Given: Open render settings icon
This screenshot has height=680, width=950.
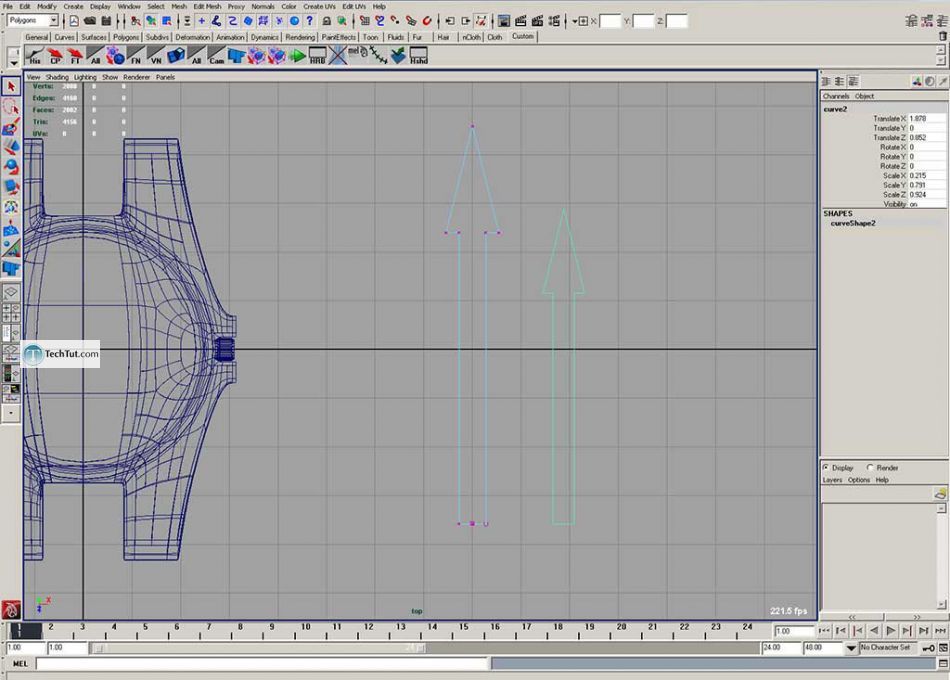Looking at the screenshot, I should 554,21.
